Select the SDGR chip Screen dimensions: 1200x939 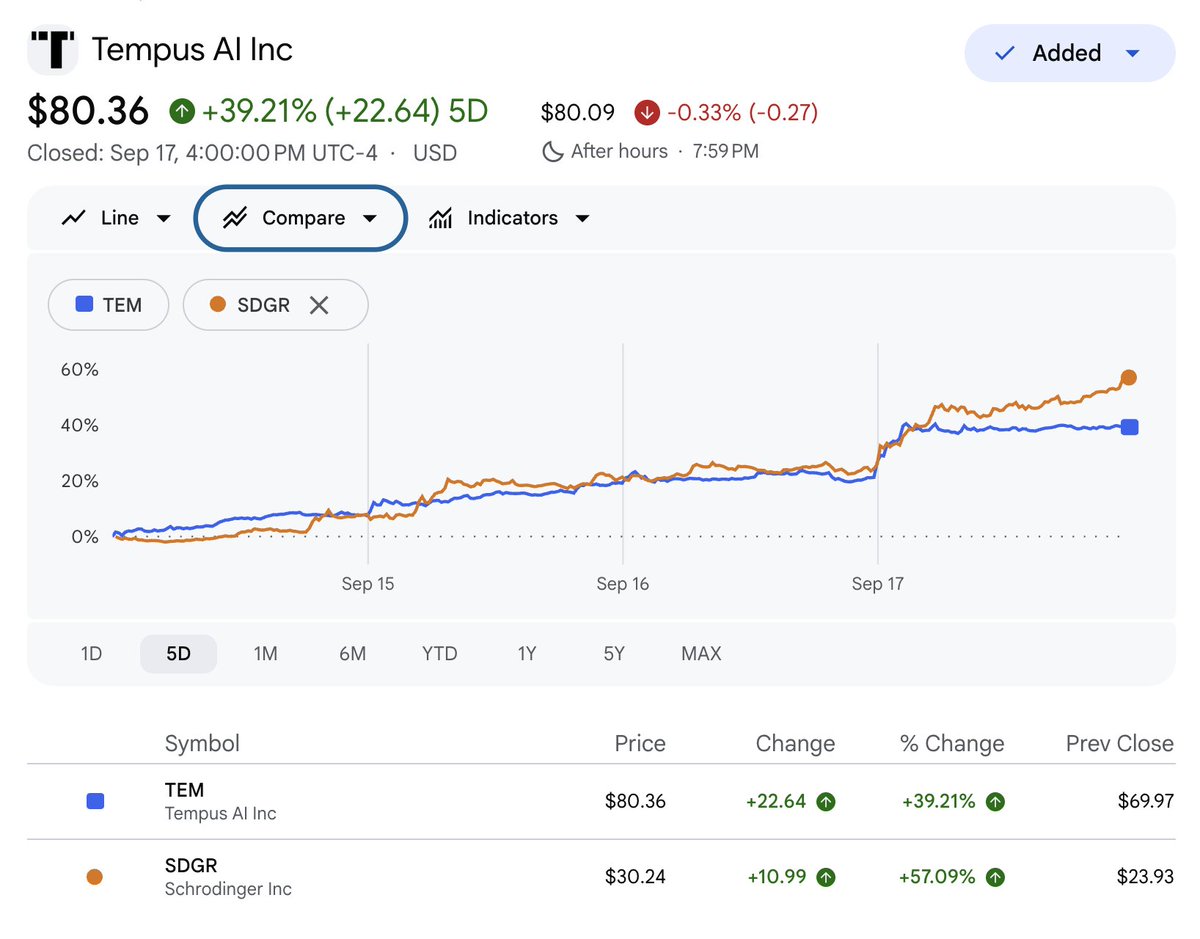[276, 305]
